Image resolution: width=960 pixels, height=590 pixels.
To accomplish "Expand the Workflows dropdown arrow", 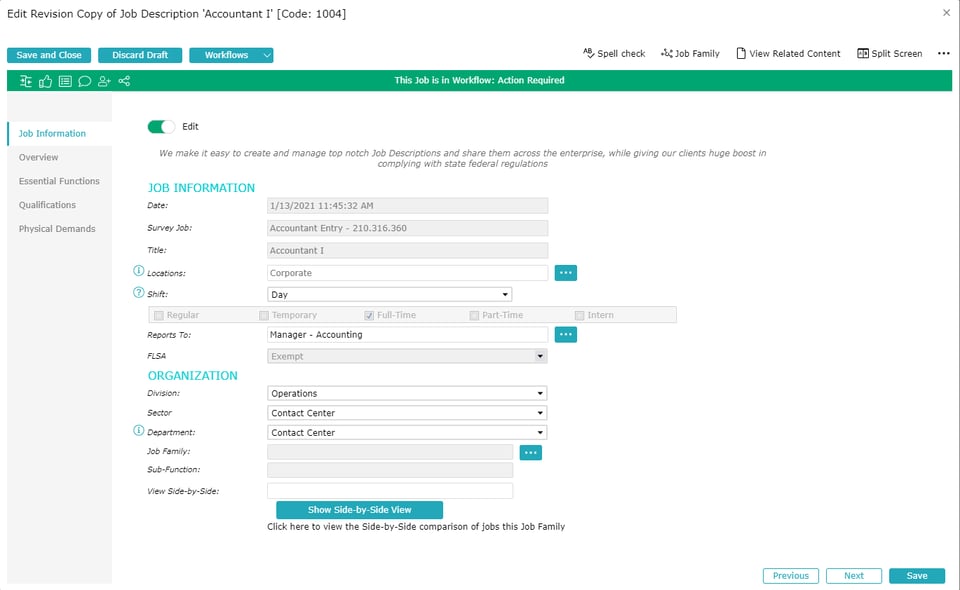I will (266, 56).
